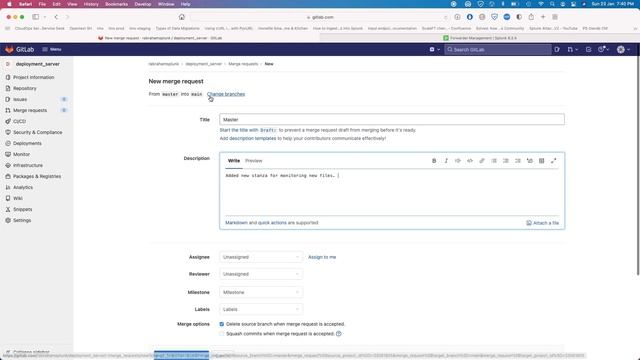This screenshot has height=360, width=640.
Task: Open the Labels dropdown
Action: click(x=261, y=309)
